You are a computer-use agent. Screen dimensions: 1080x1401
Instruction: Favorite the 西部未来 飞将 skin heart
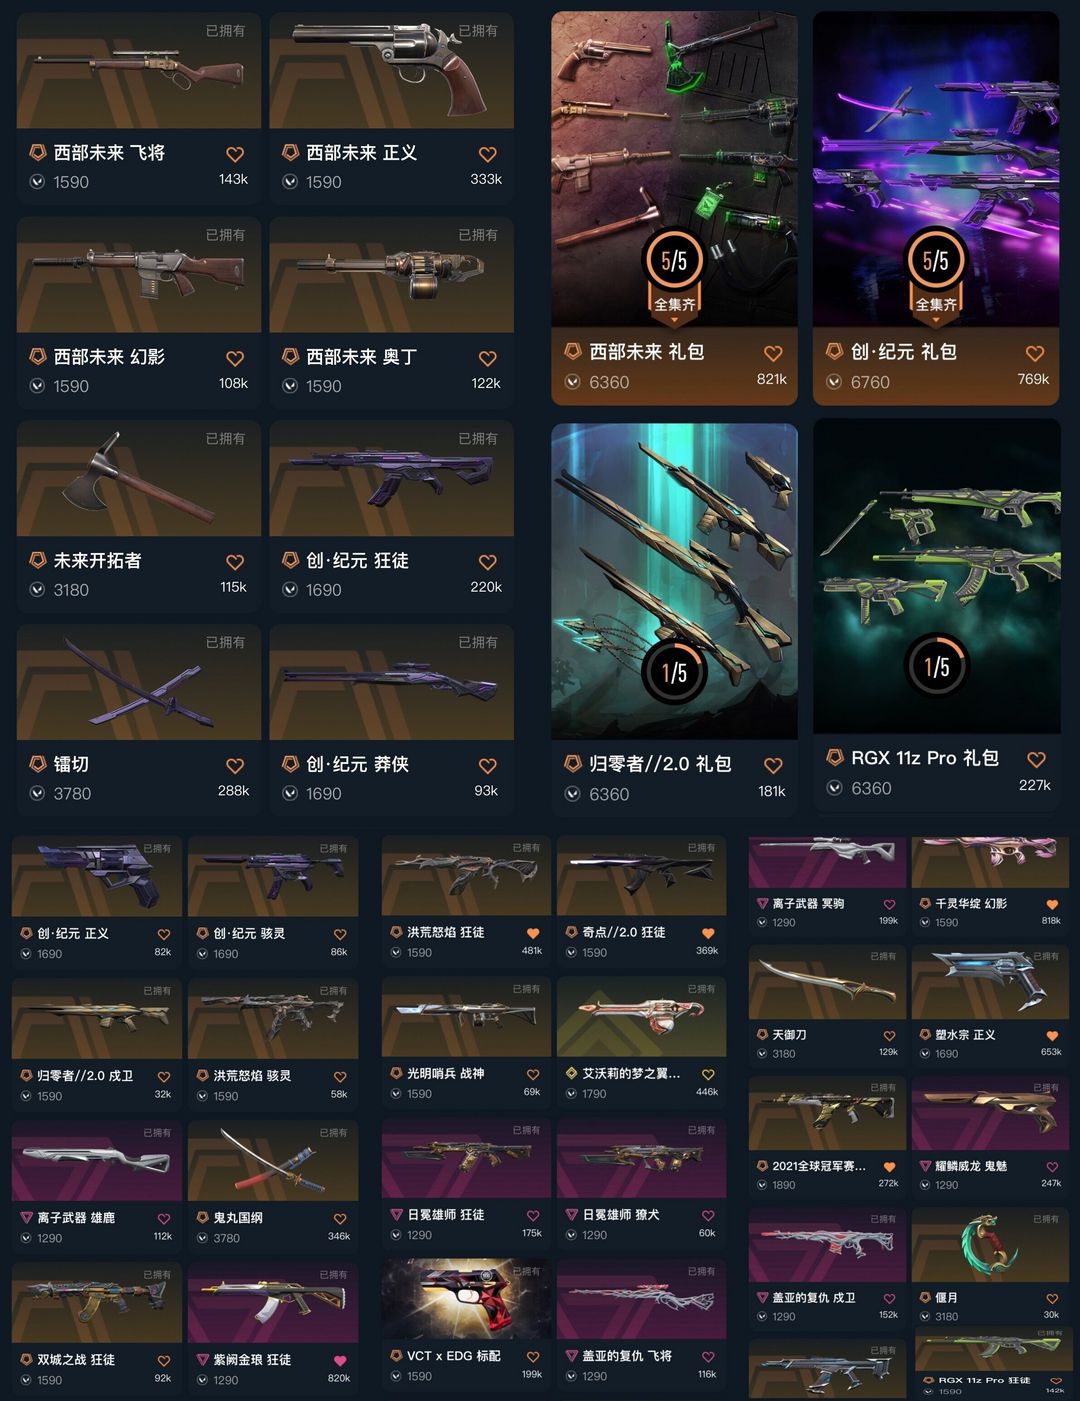pyautogui.click(x=235, y=155)
